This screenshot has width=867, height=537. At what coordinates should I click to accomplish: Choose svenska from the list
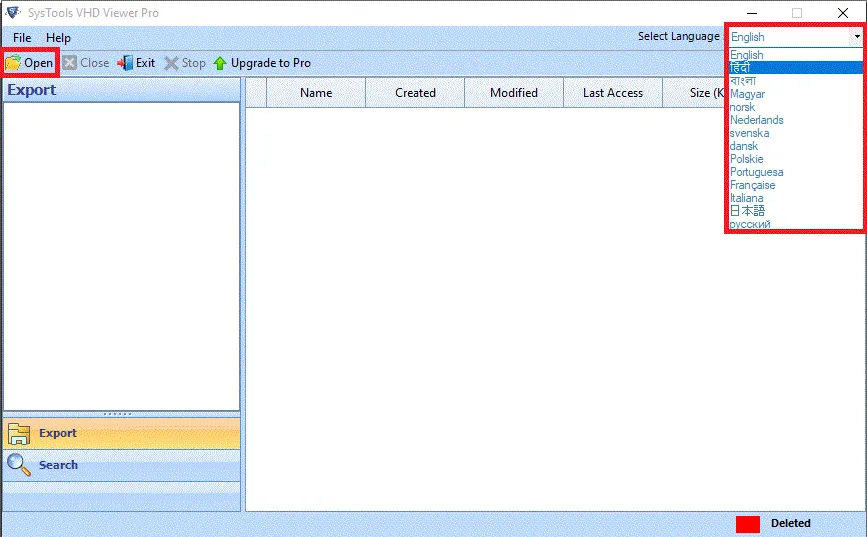coord(796,133)
